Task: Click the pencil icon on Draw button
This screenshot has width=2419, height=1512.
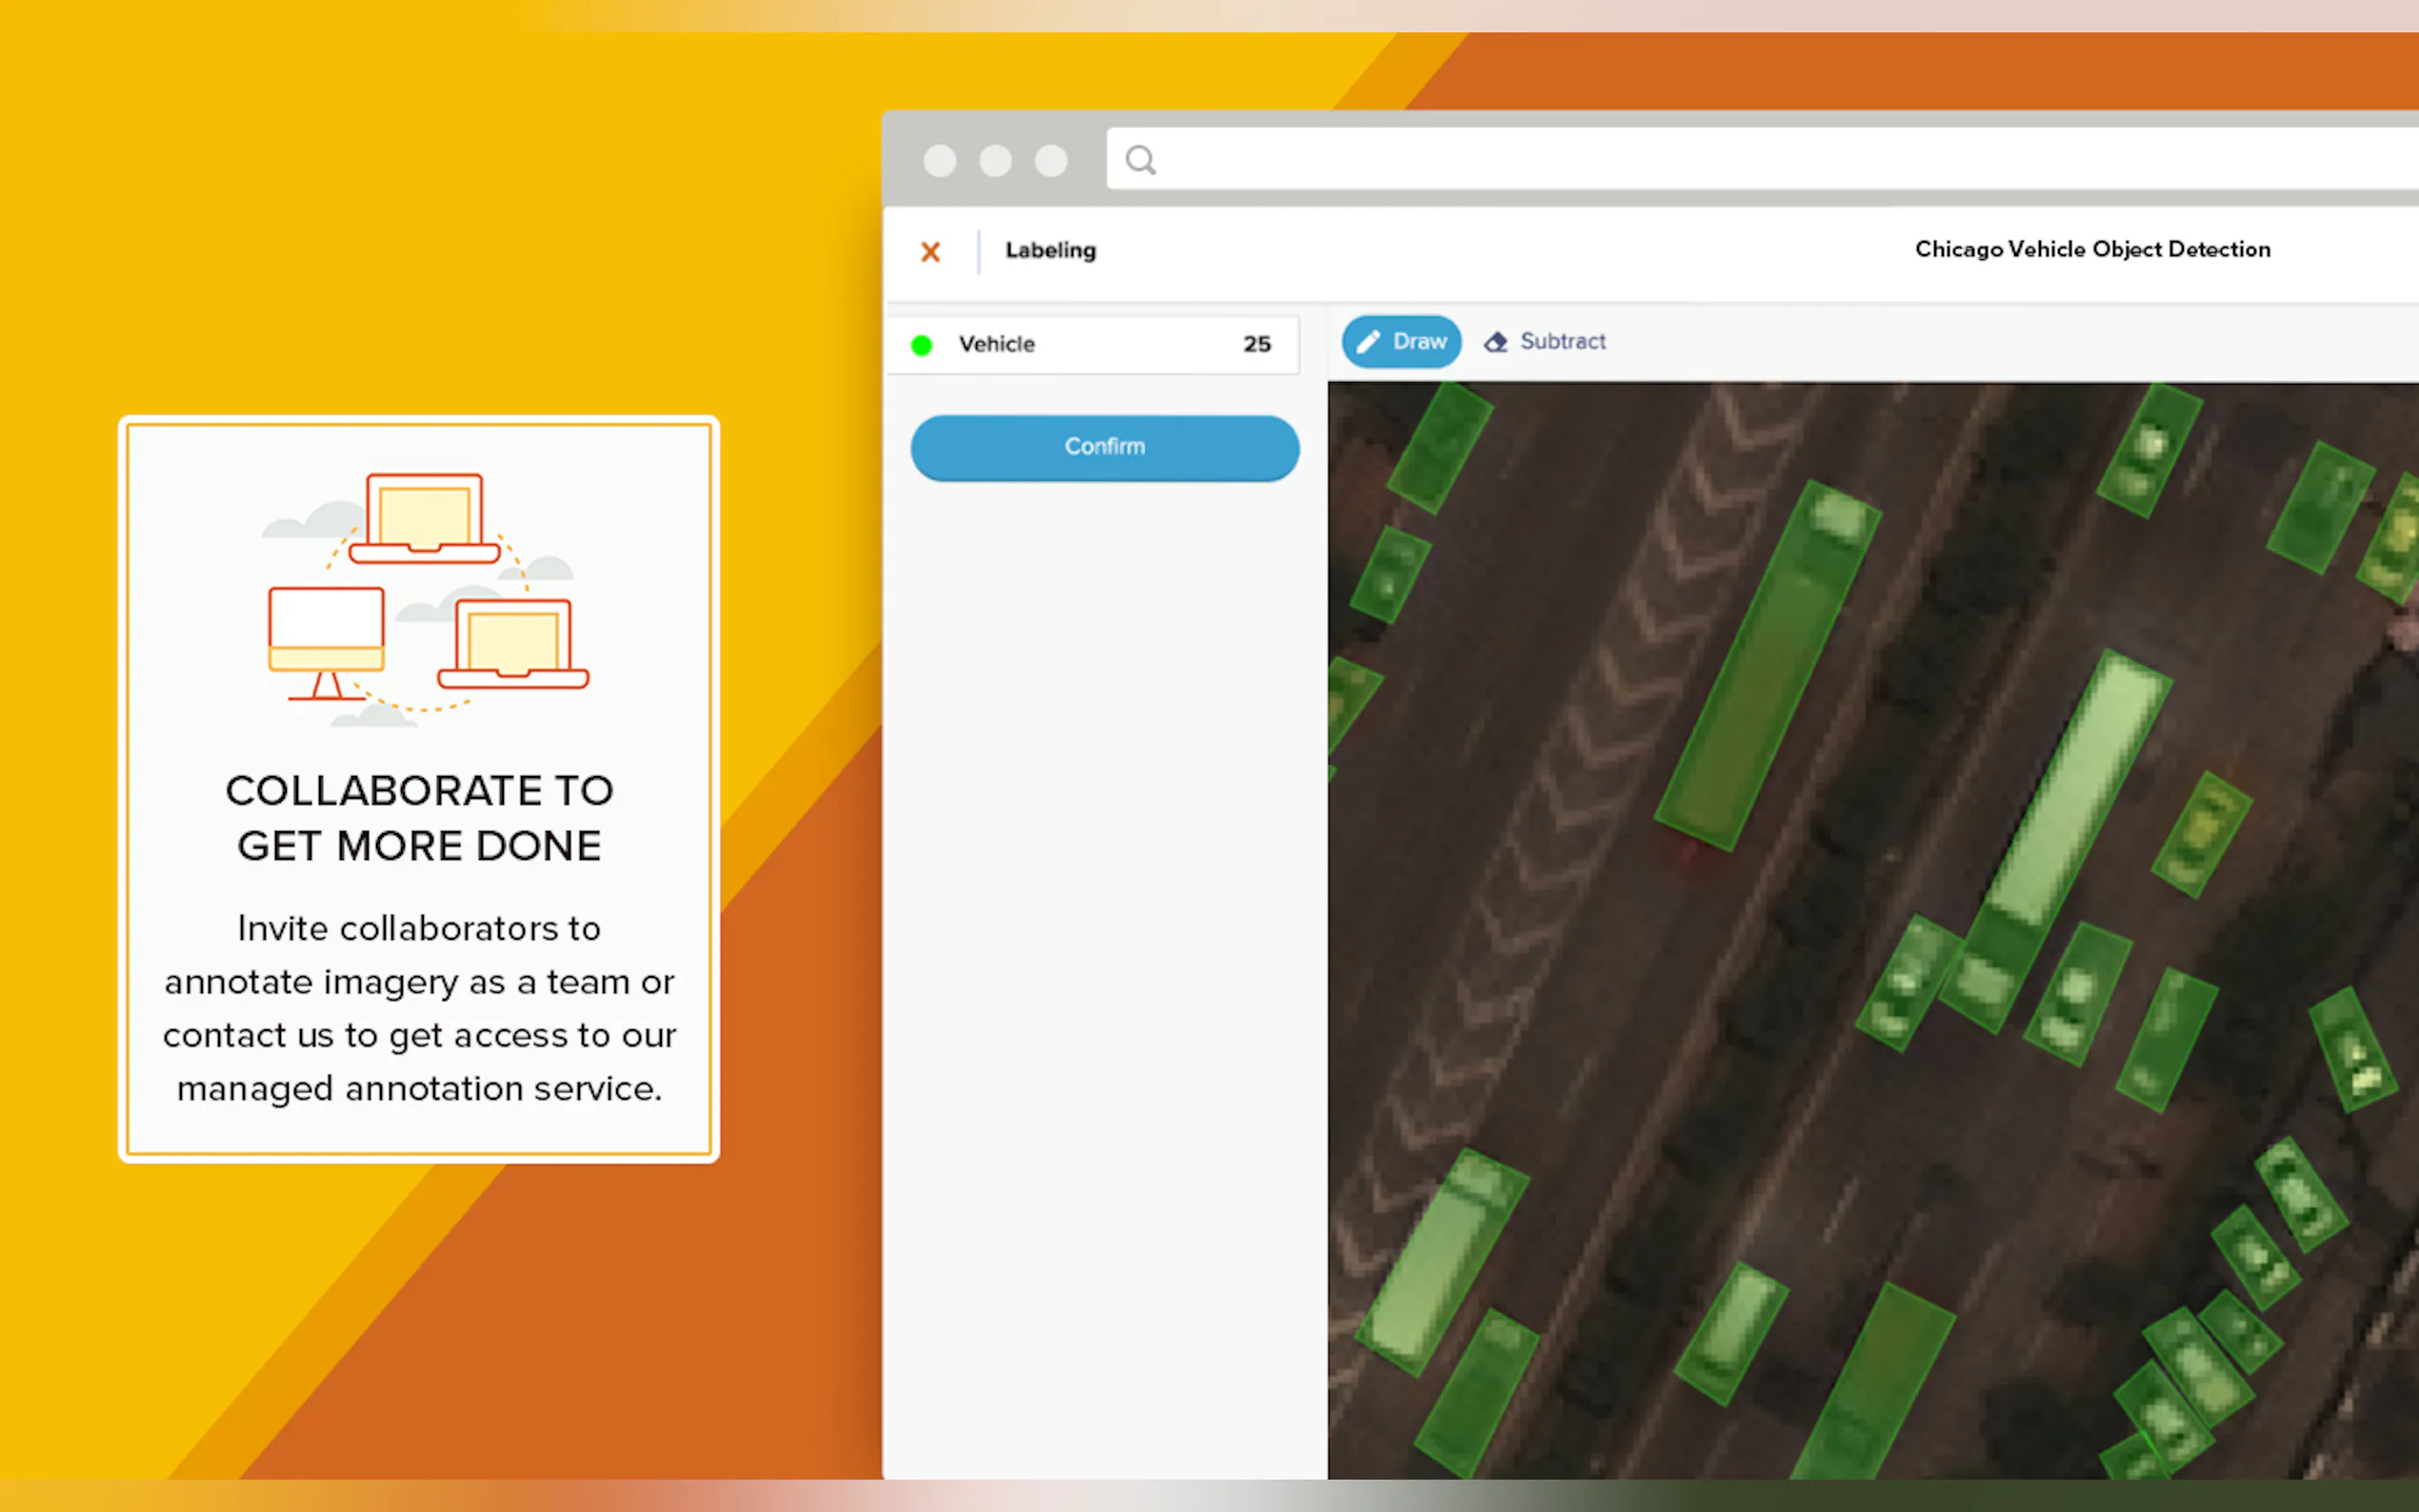Action: point(1368,342)
